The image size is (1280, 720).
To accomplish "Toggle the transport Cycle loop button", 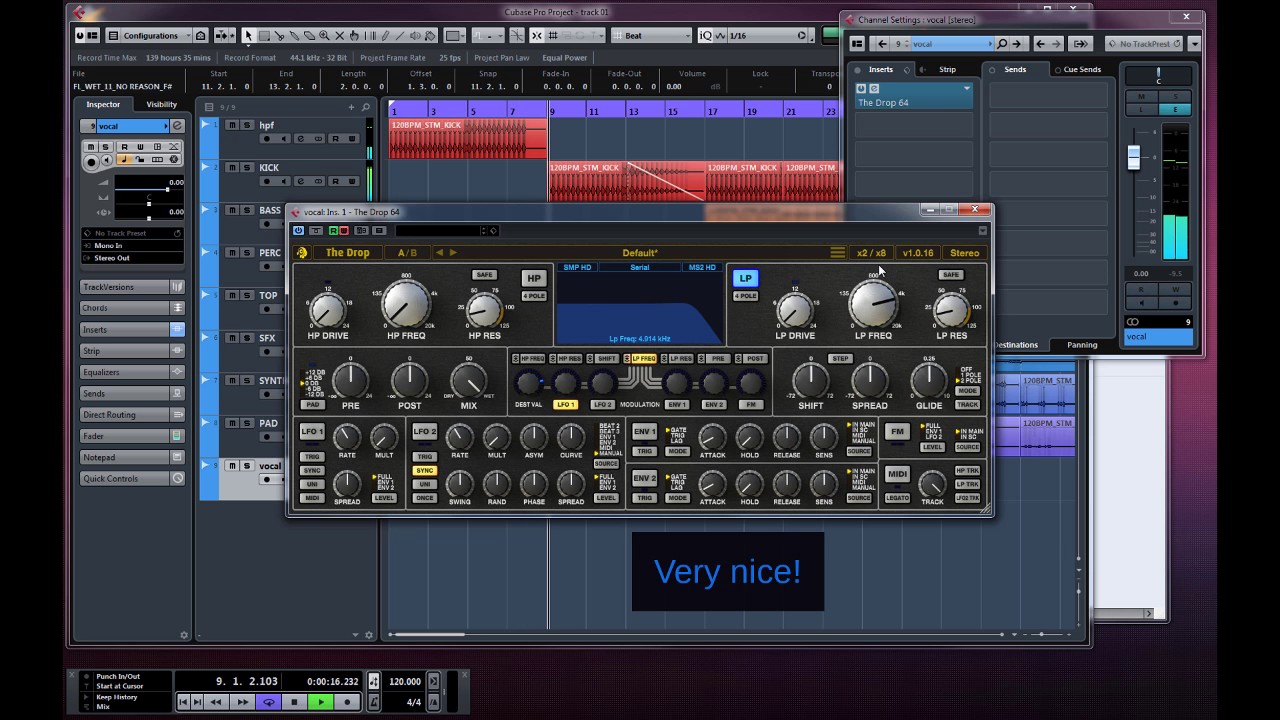I will click(x=269, y=702).
